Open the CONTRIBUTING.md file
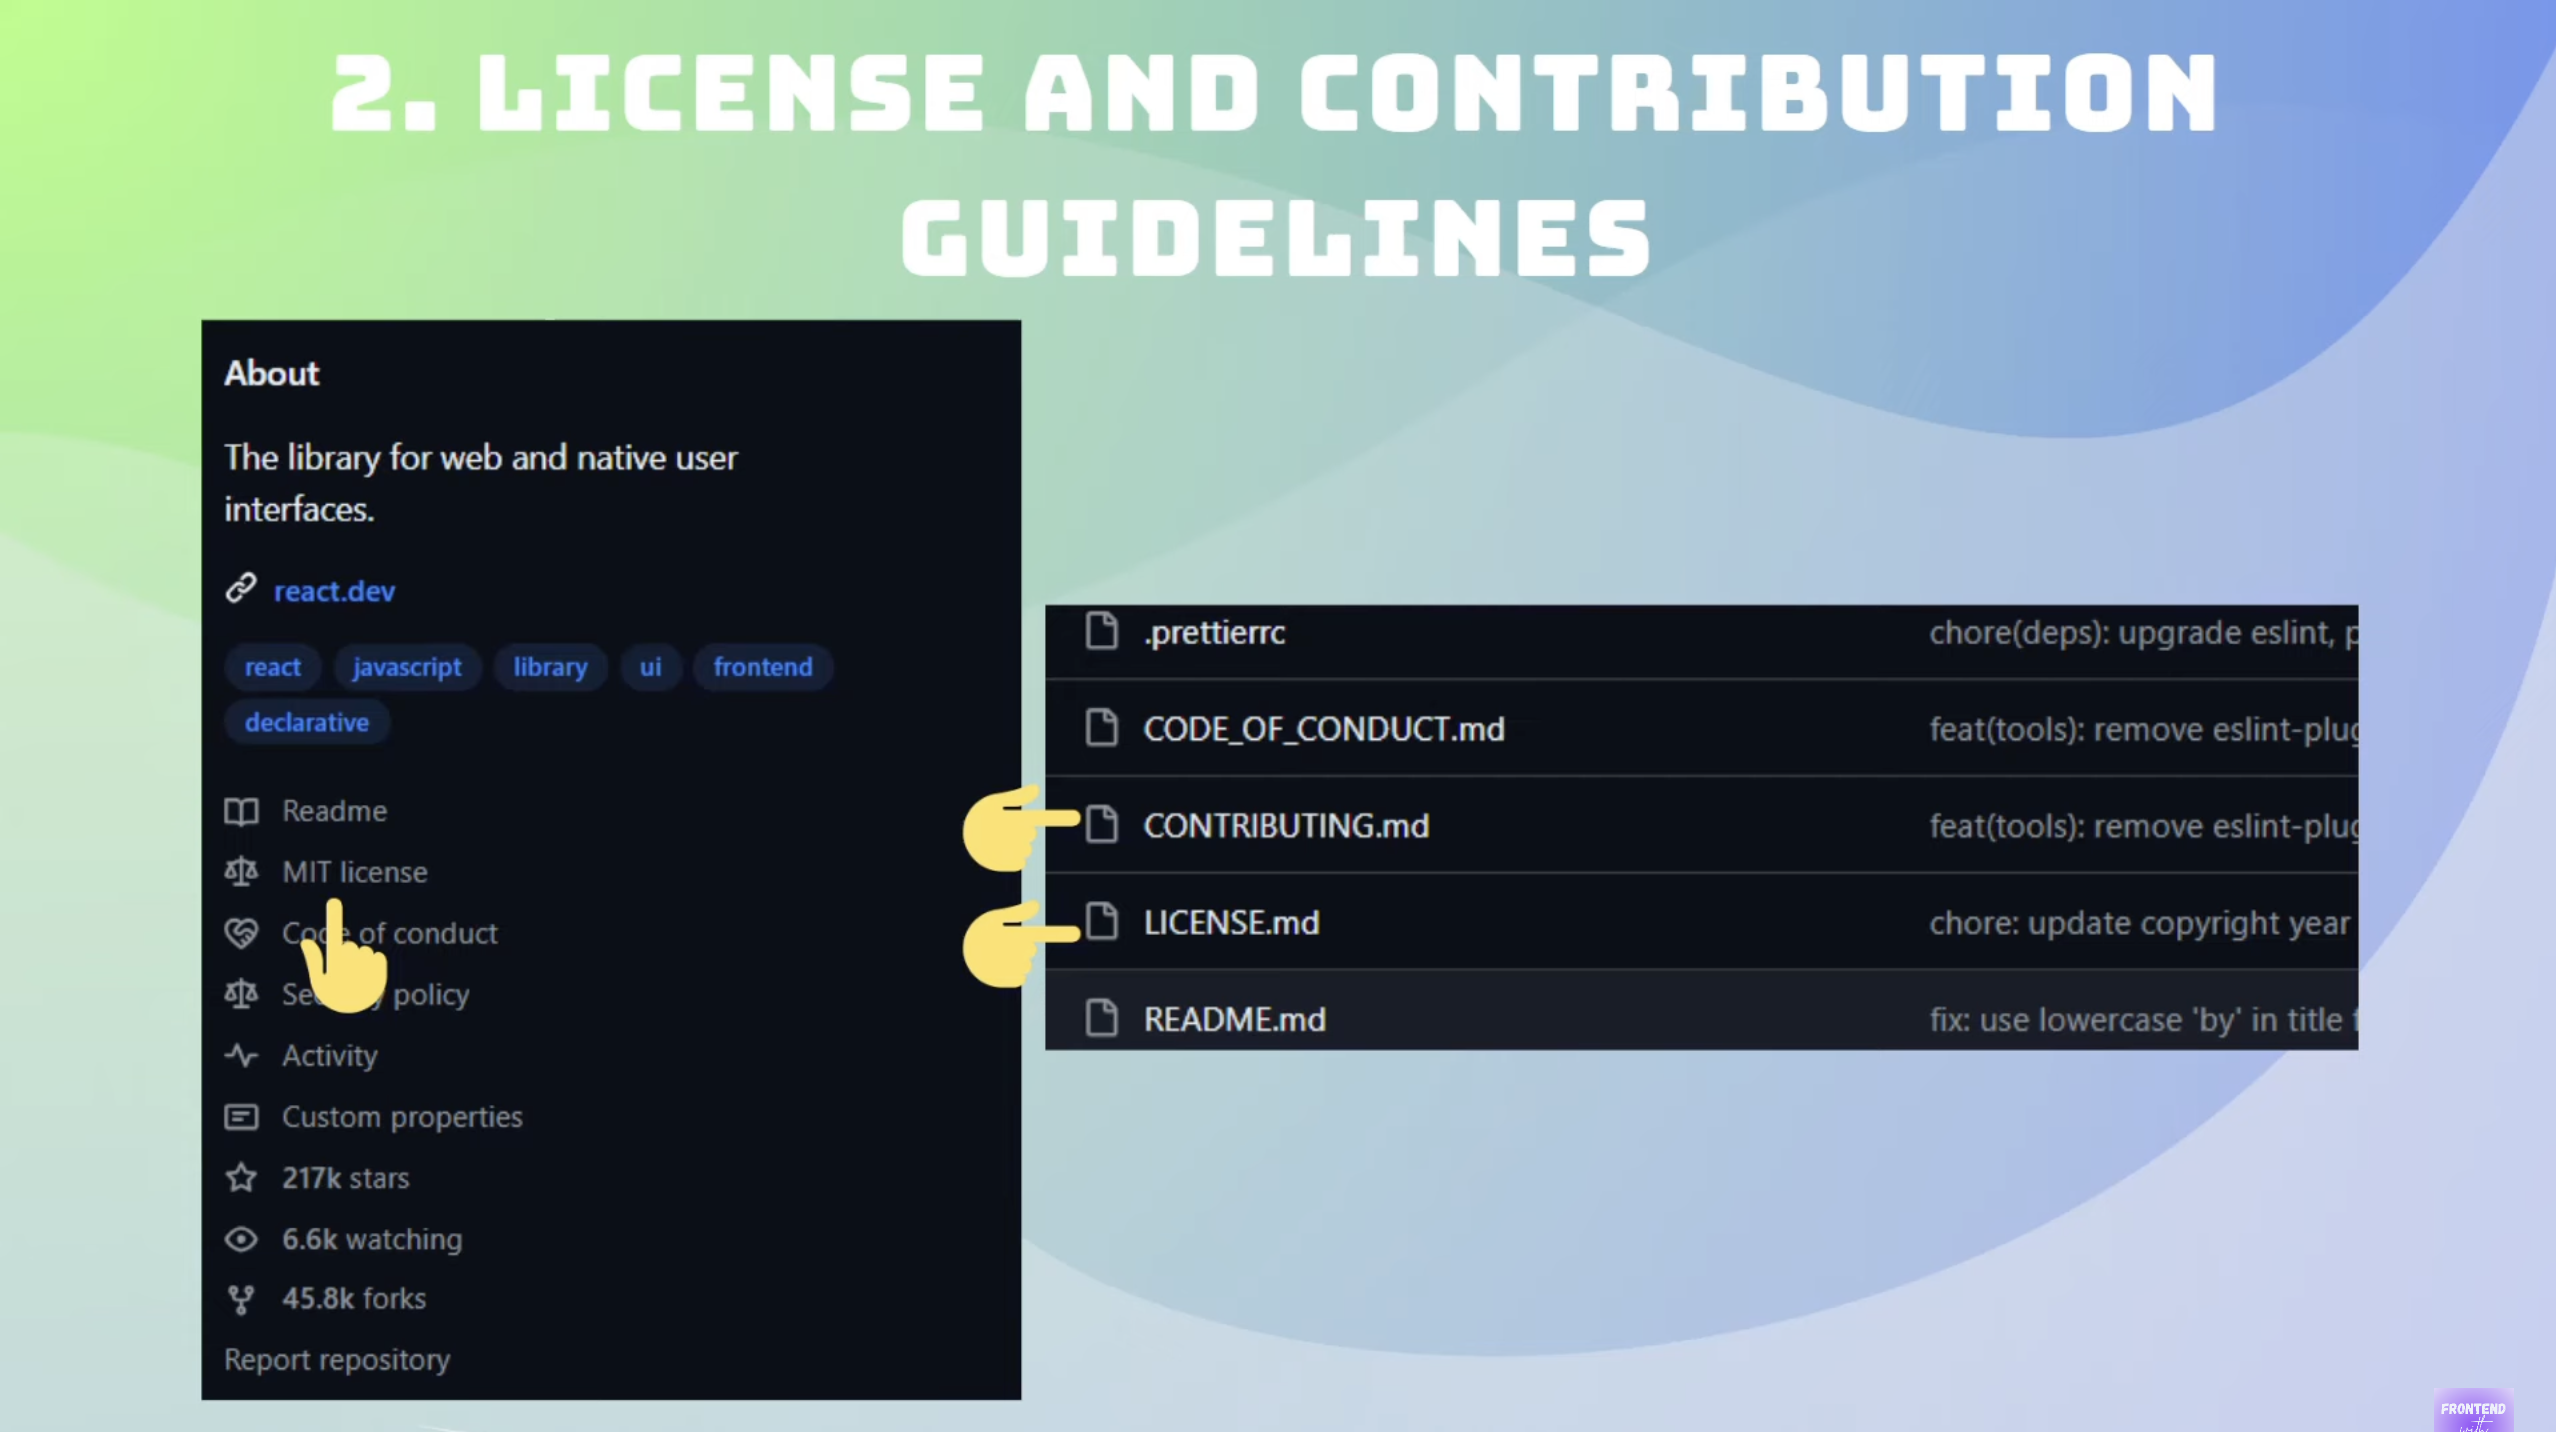2556x1432 pixels. pos(1286,825)
